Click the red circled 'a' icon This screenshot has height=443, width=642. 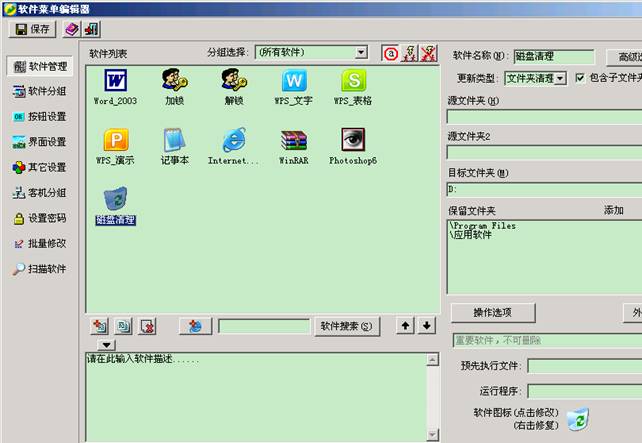tap(391, 53)
